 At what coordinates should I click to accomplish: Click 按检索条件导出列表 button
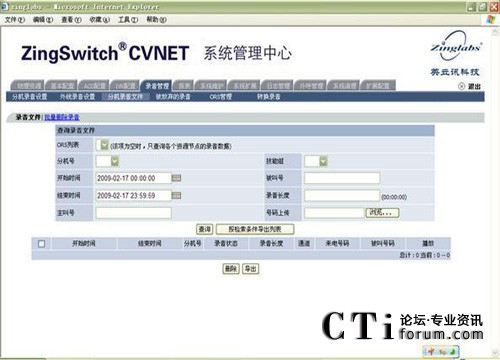click(255, 229)
